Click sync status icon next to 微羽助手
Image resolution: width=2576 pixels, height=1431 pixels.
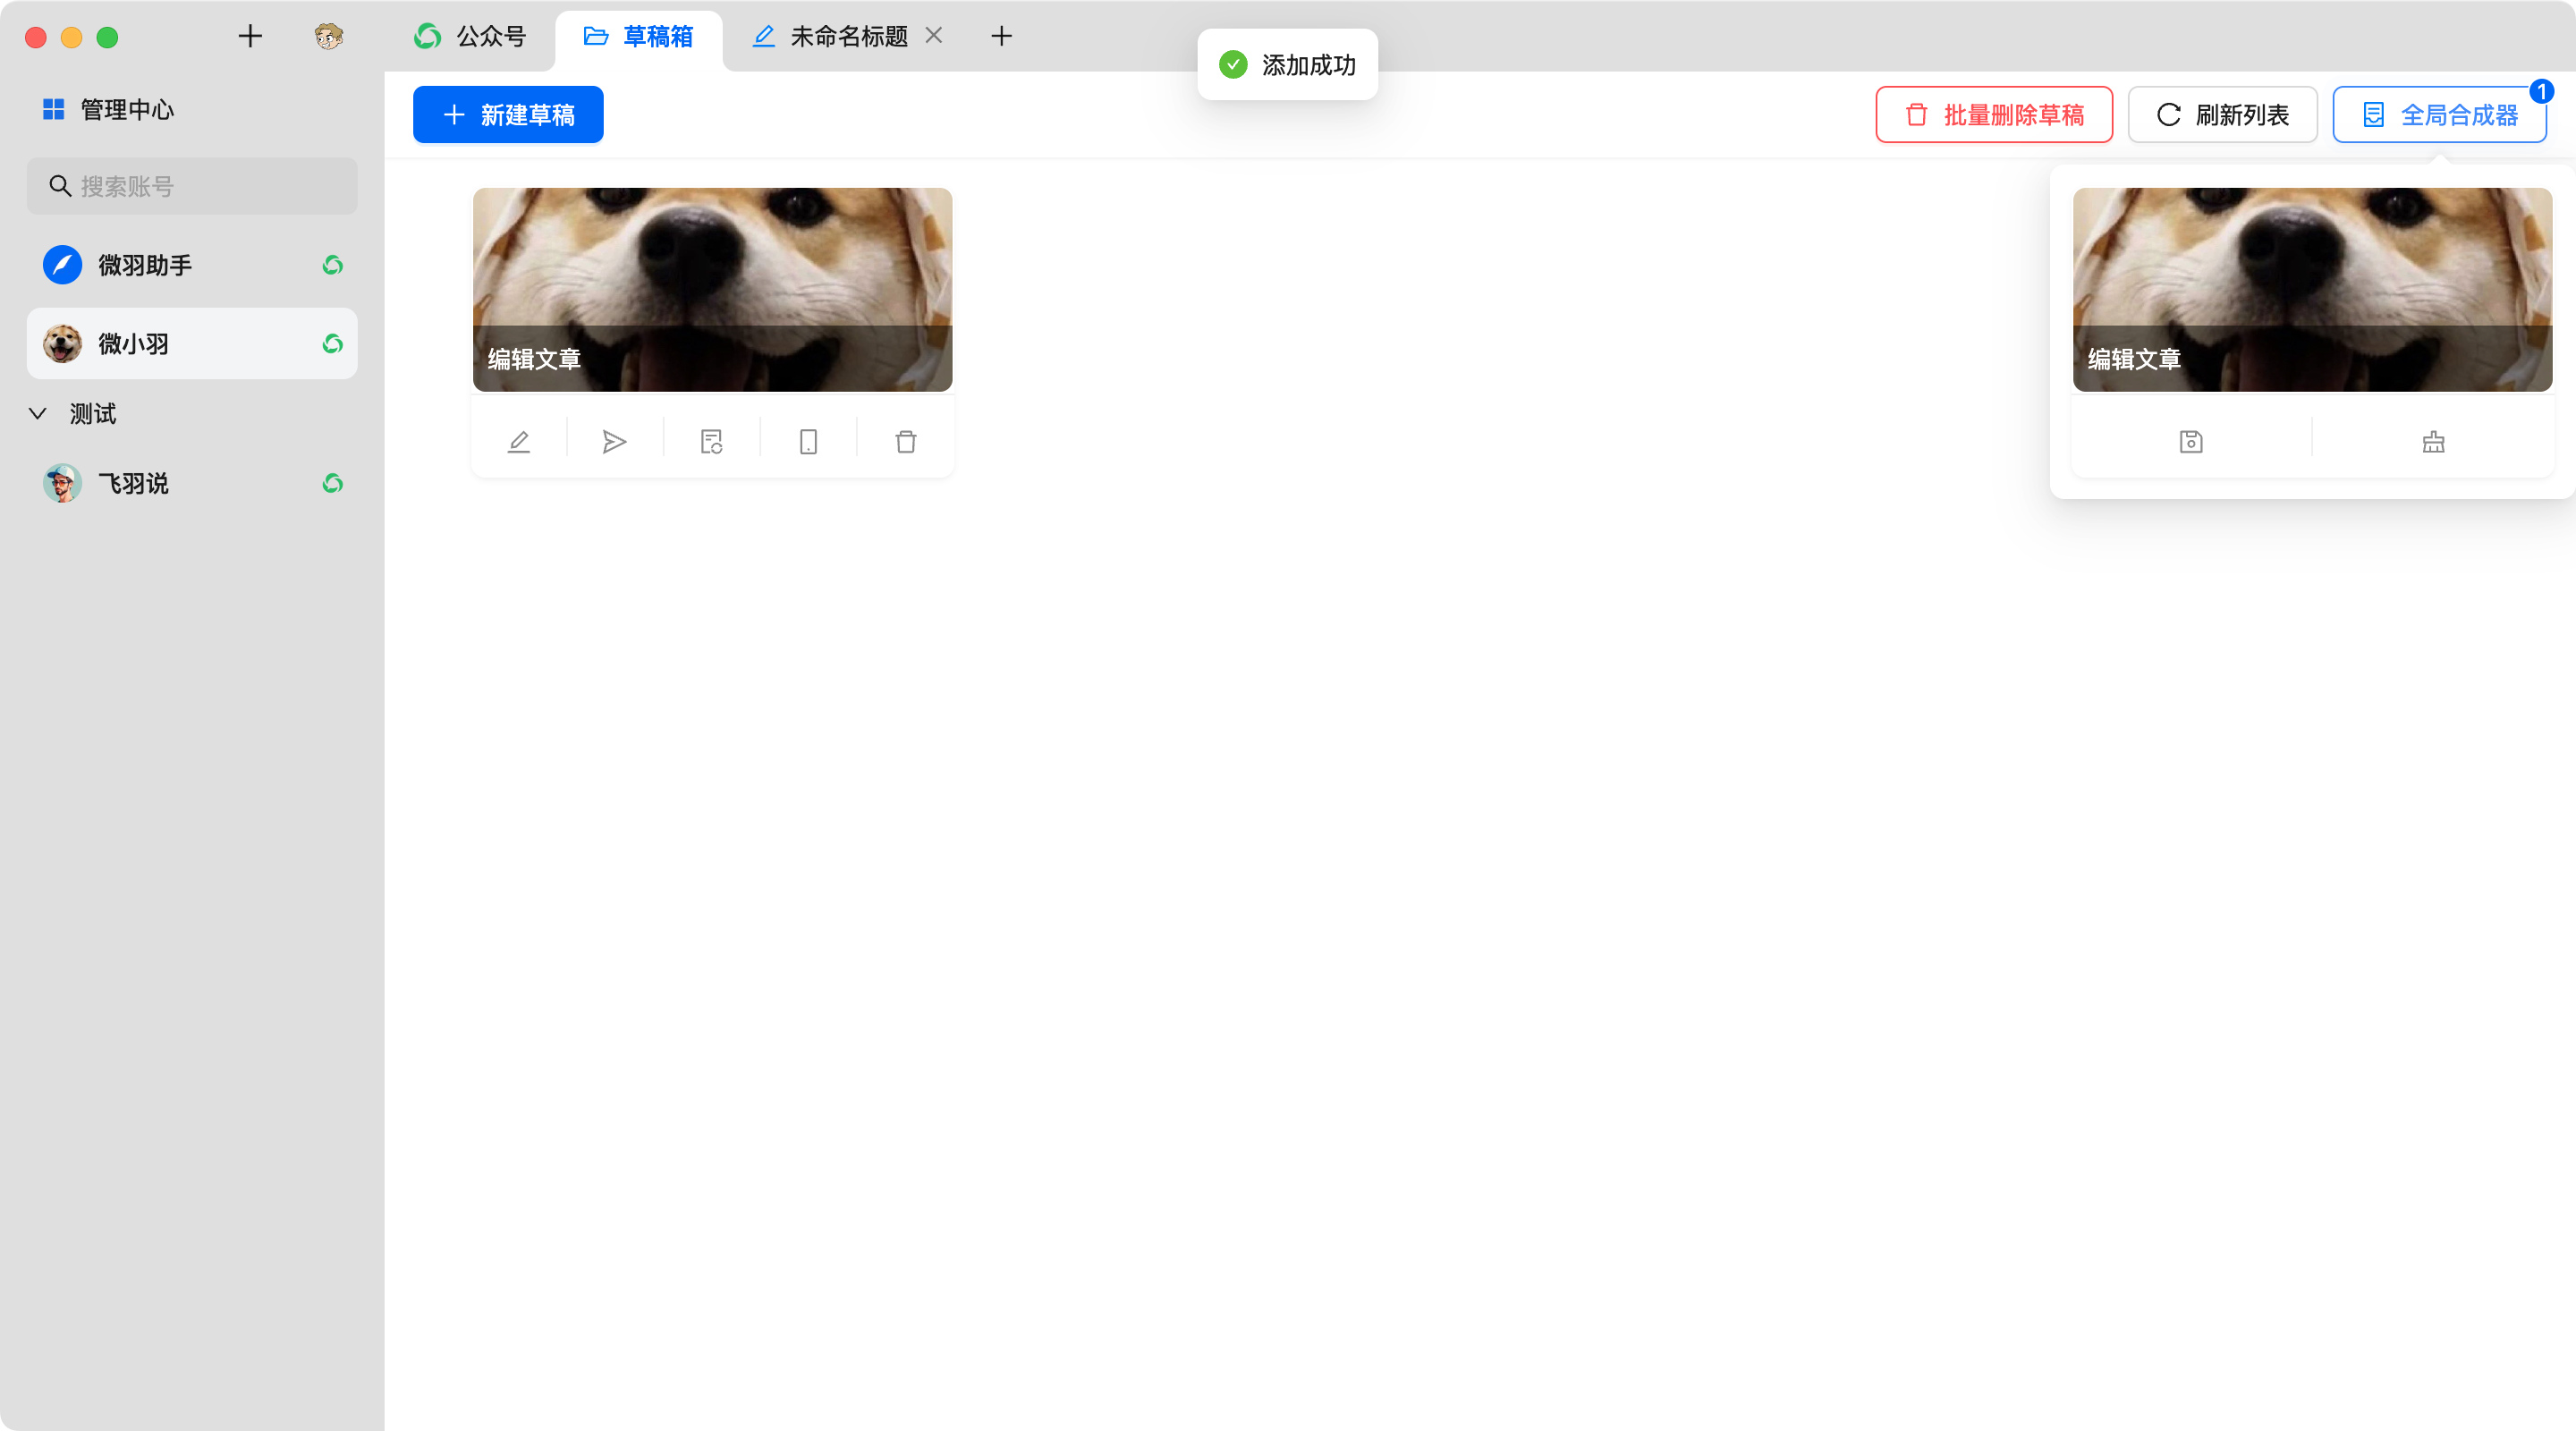[x=333, y=265]
